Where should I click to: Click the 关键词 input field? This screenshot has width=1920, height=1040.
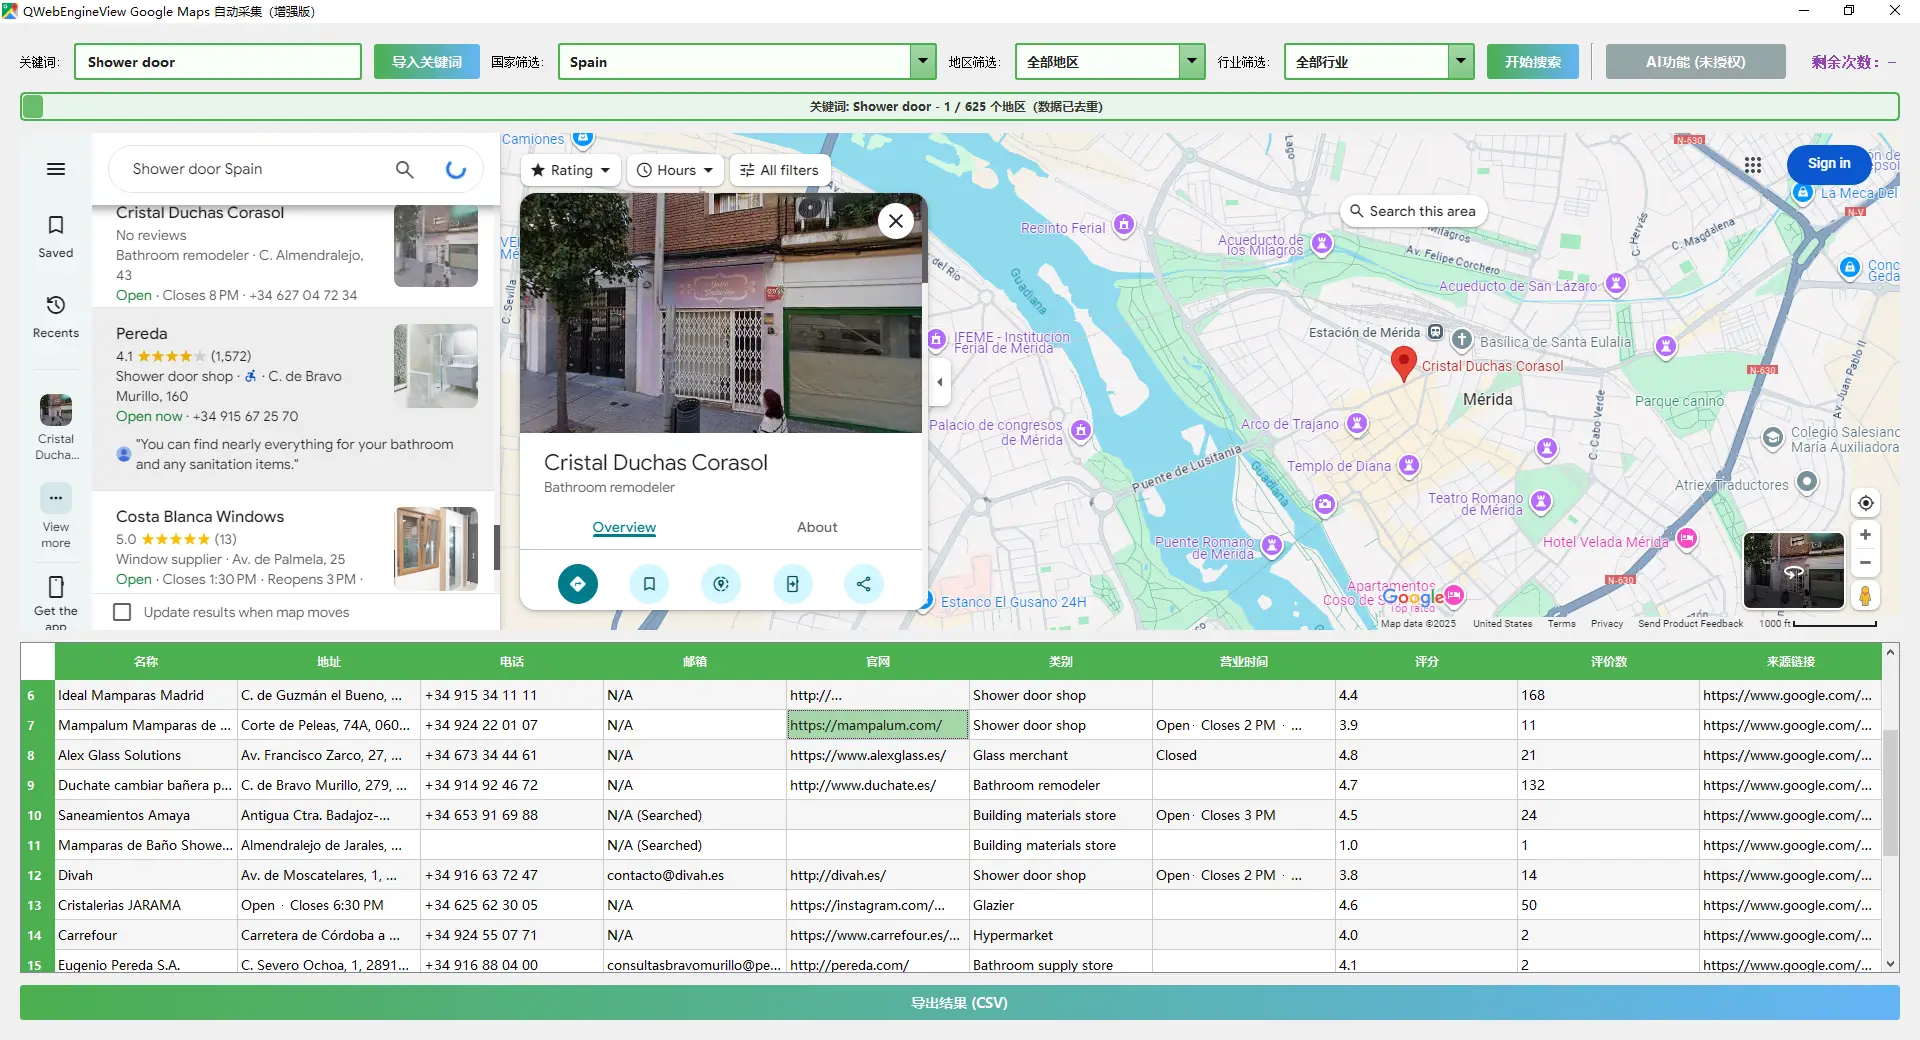[x=218, y=61]
